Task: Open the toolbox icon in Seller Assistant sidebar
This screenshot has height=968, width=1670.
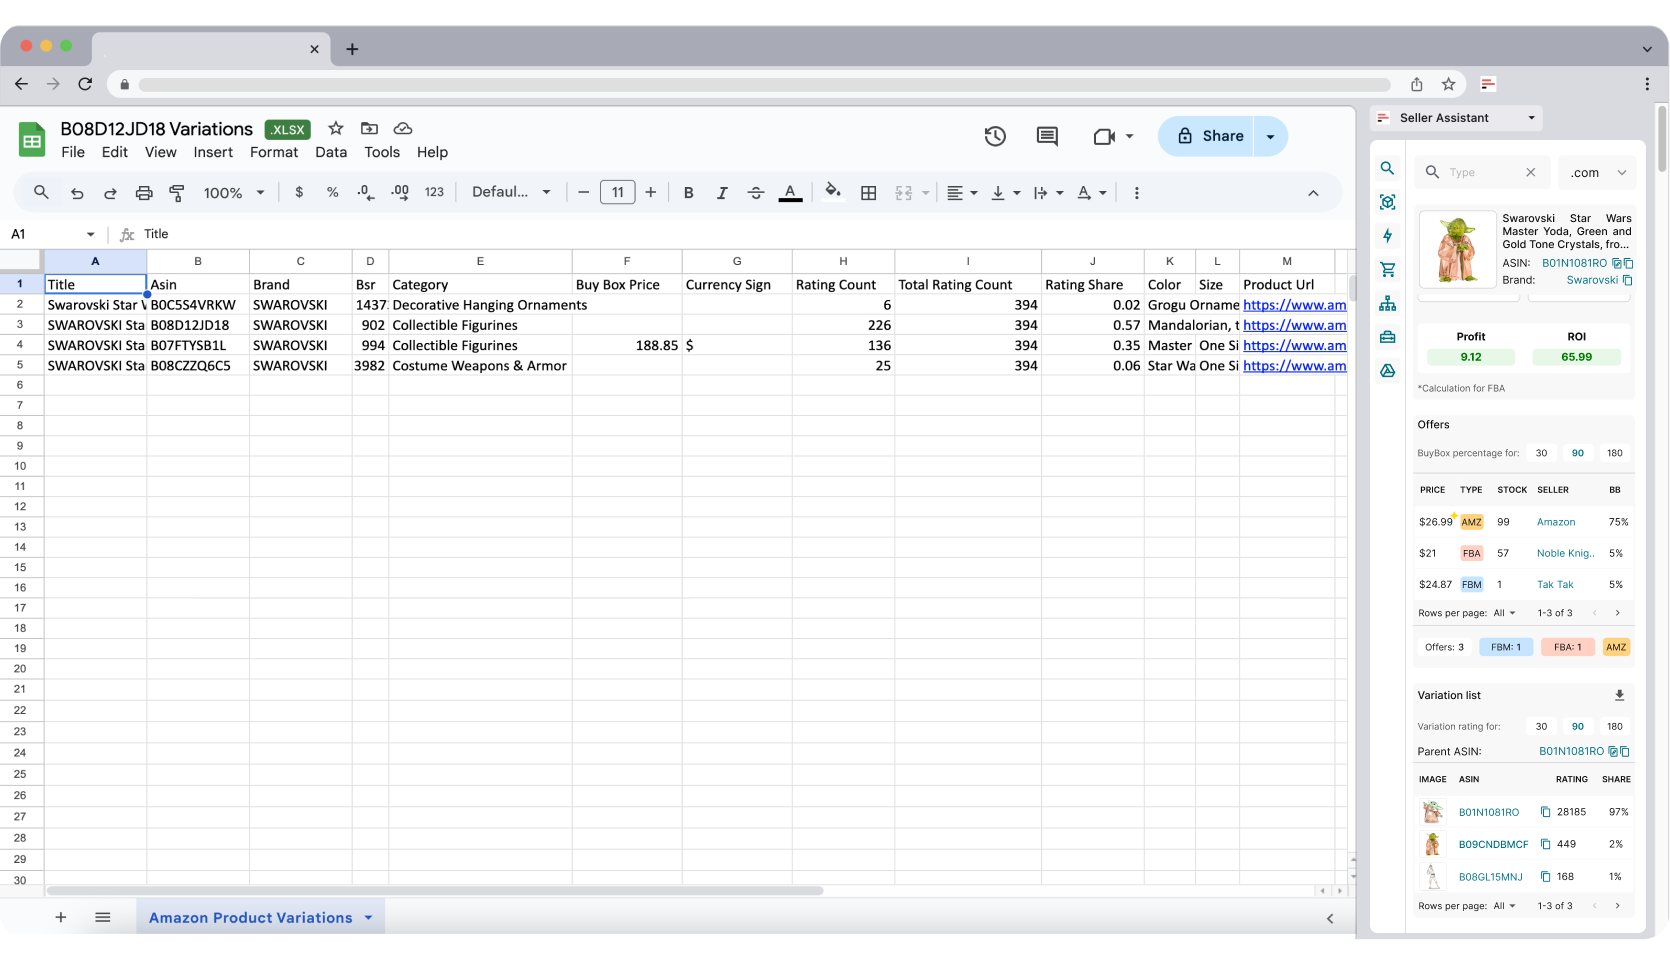Action: pyautogui.click(x=1387, y=337)
